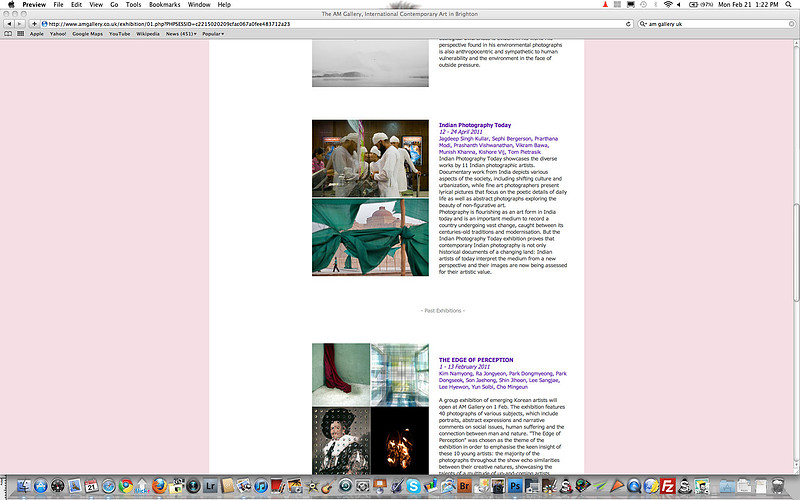This screenshot has height=500, width=800.
Task: Launch Adobe Bridge (Br) from the dock
Action: tap(464, 486)
